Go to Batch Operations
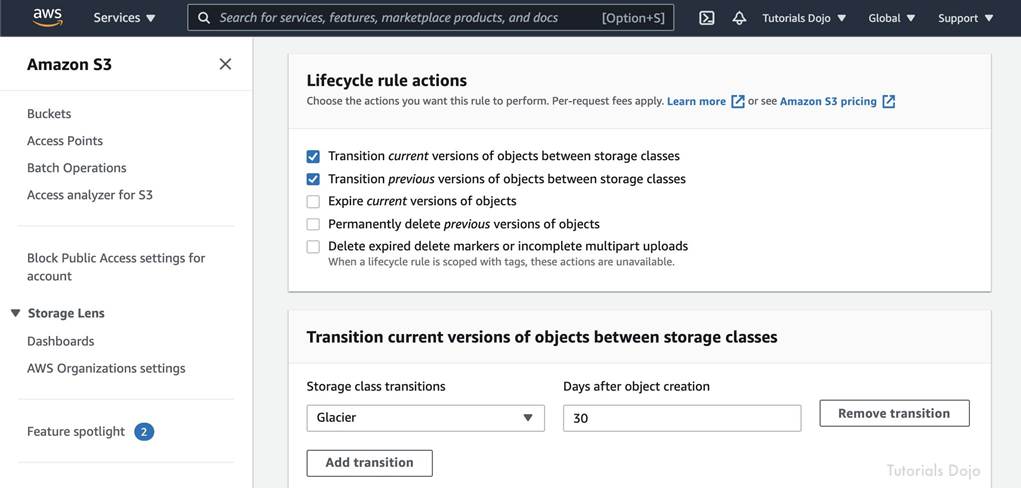The height and width of the screenshot is (488, 1021). (76, 168)
